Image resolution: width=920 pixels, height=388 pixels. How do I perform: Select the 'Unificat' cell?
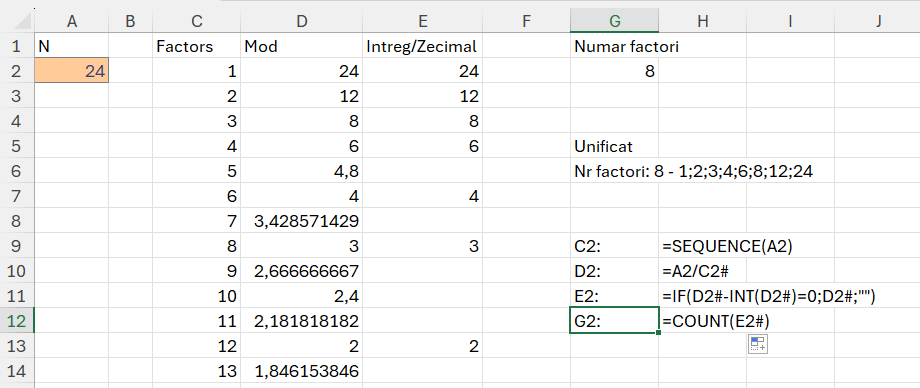pyautogui.click(x=614, y=146)
